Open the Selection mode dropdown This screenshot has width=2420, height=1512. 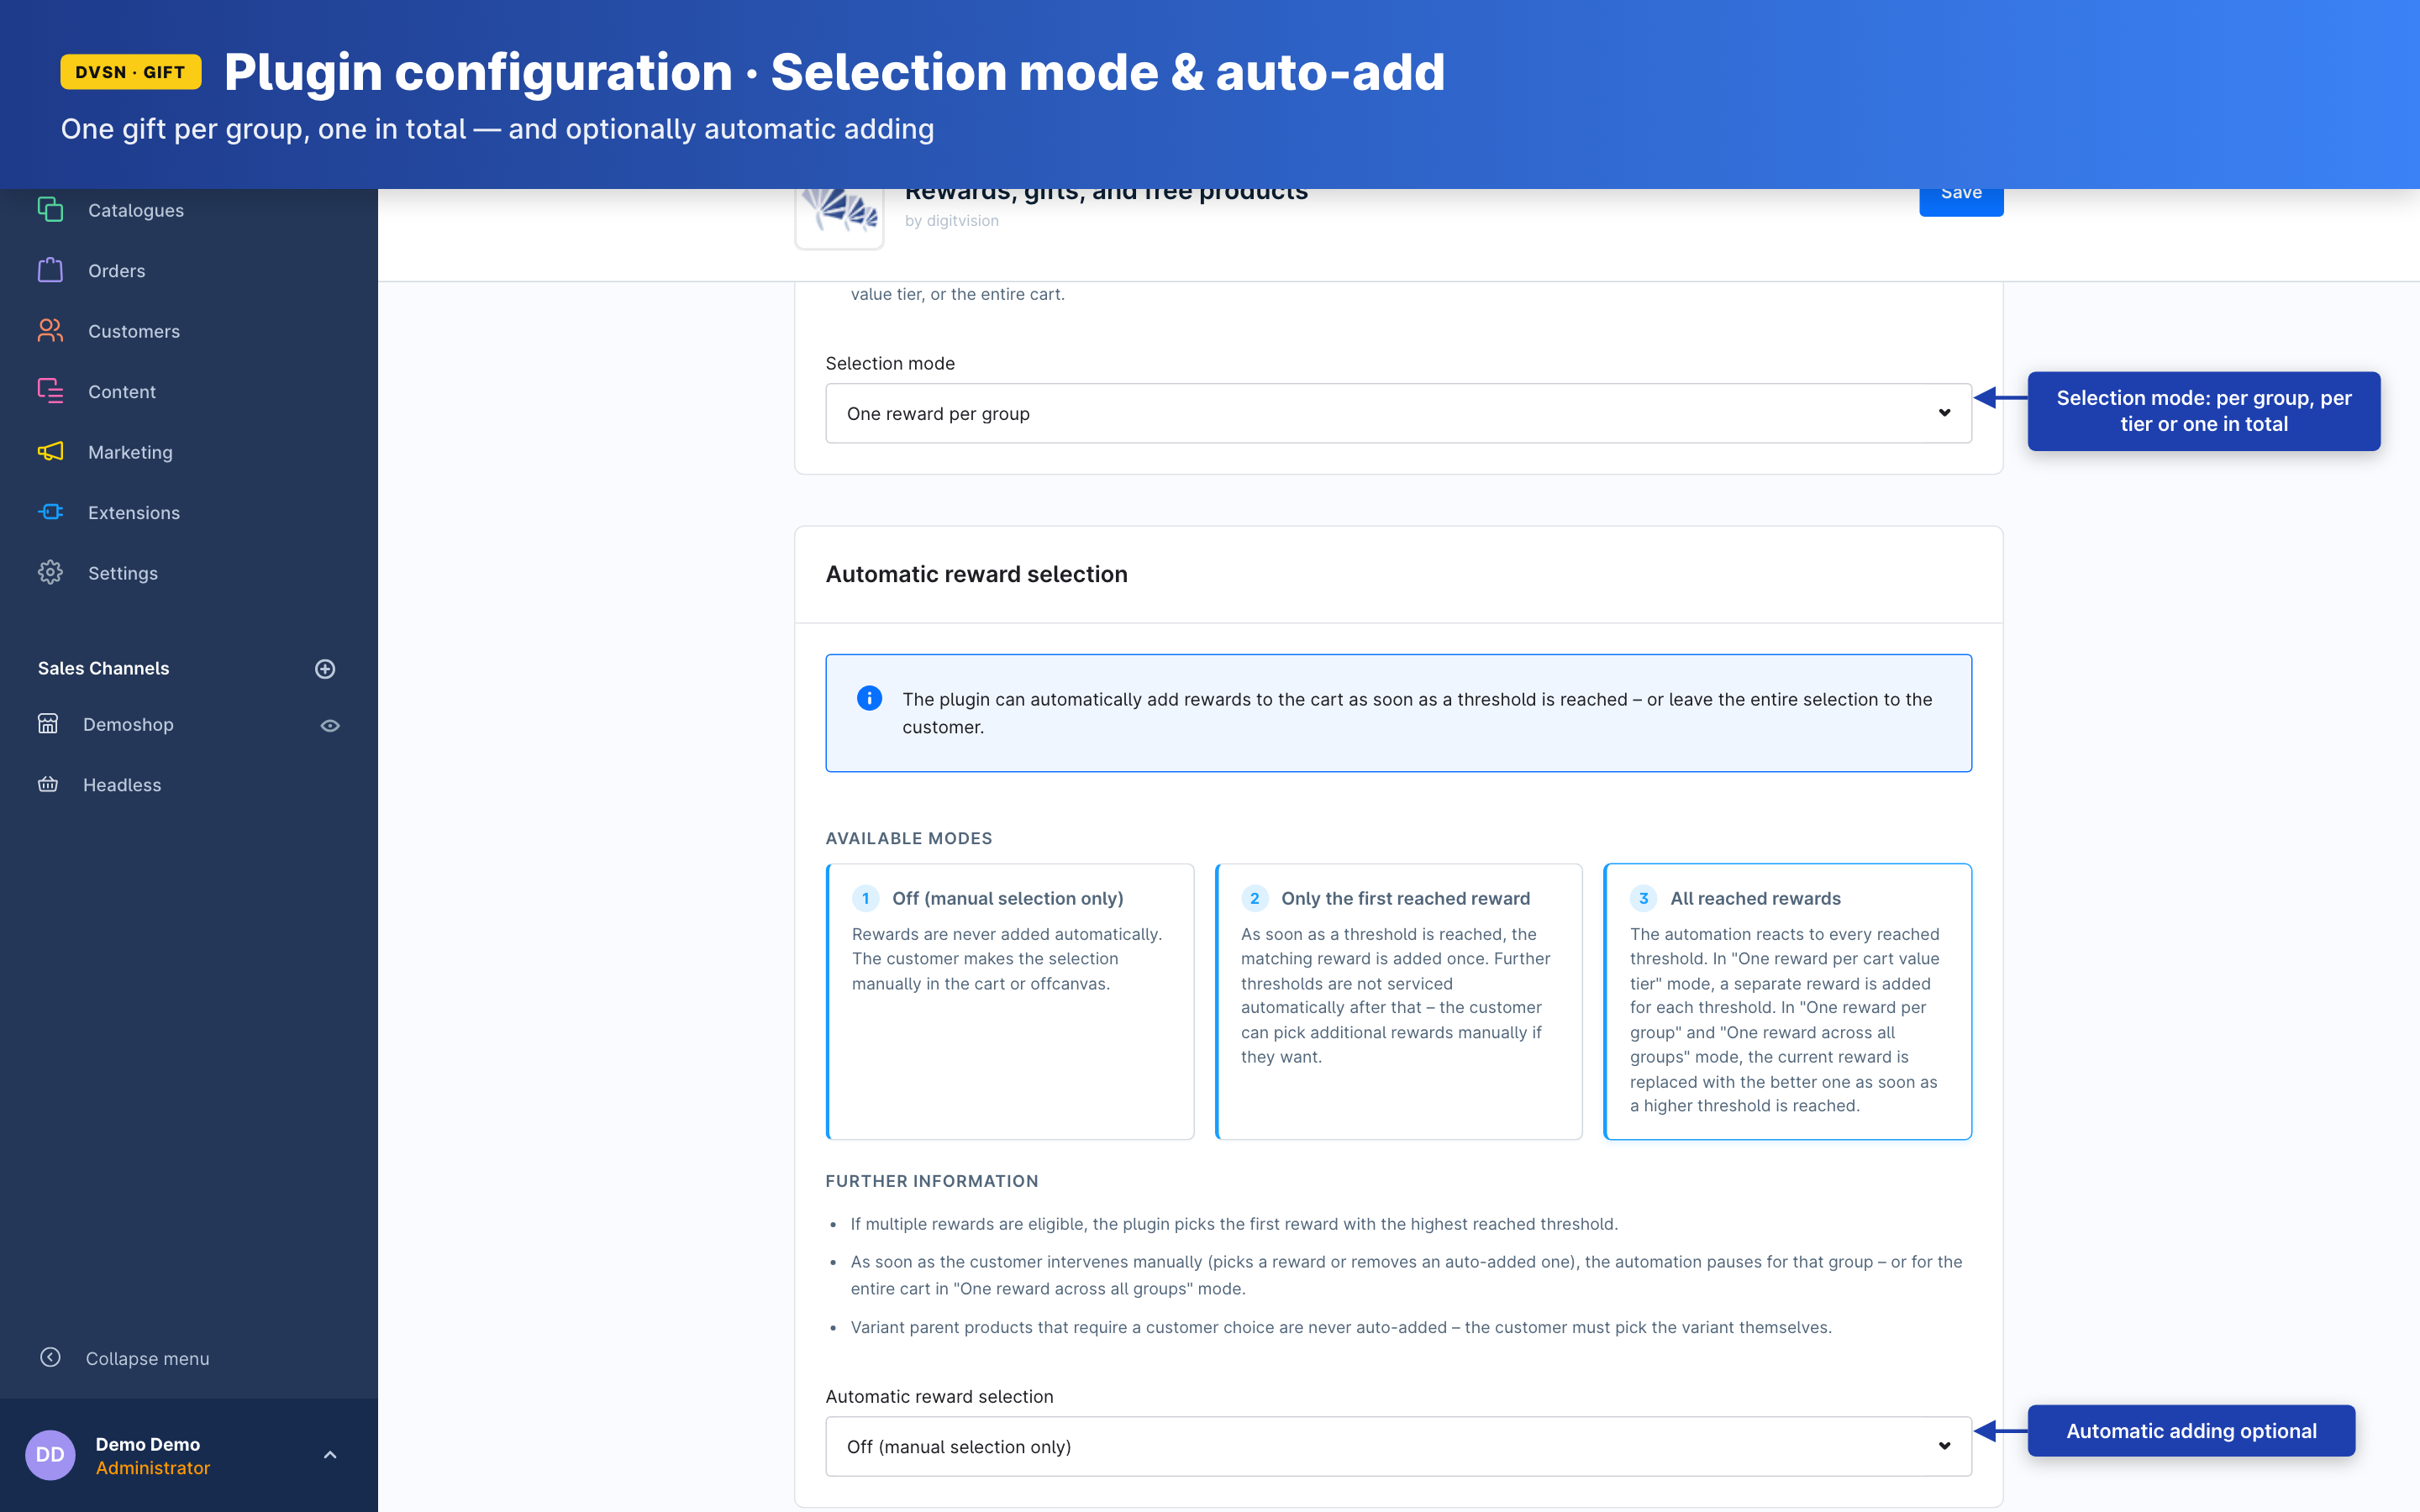tap(1398, 413)
